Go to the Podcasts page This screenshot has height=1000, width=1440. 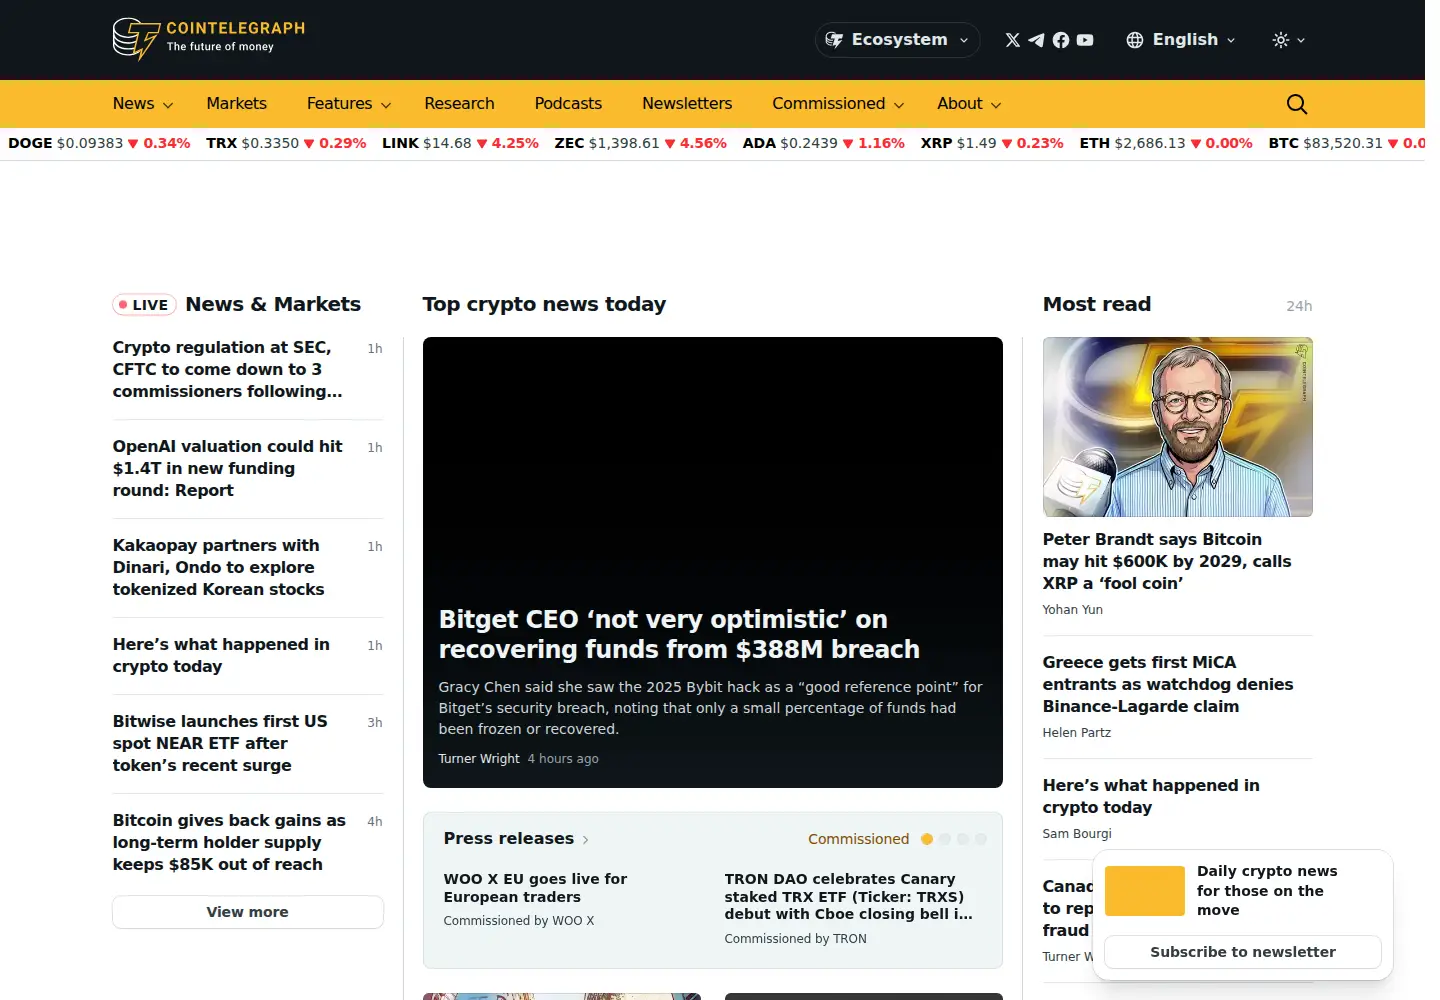pyautogui.click(x=568, y=104)
